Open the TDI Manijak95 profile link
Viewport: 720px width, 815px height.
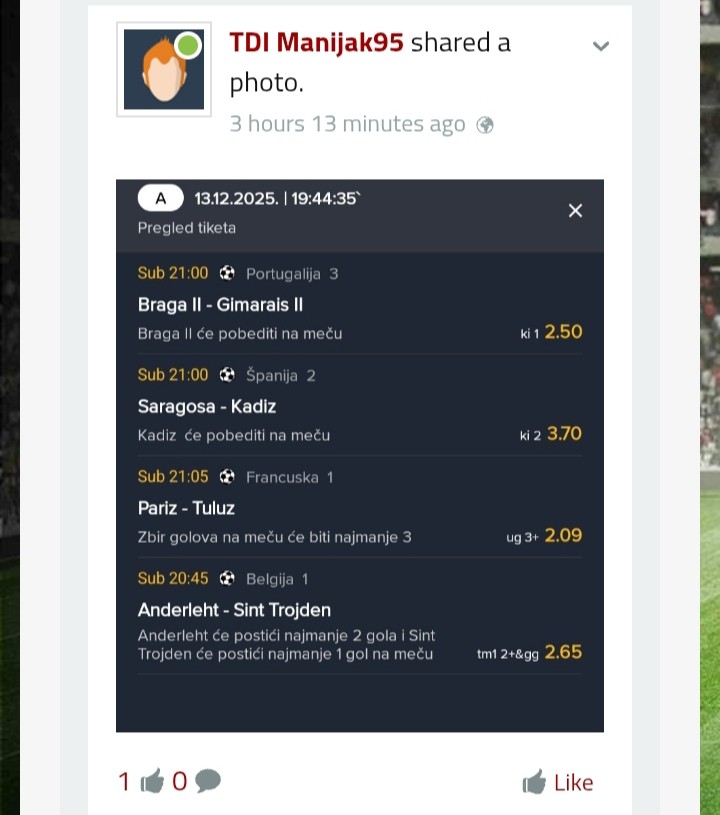coord(316,42)
